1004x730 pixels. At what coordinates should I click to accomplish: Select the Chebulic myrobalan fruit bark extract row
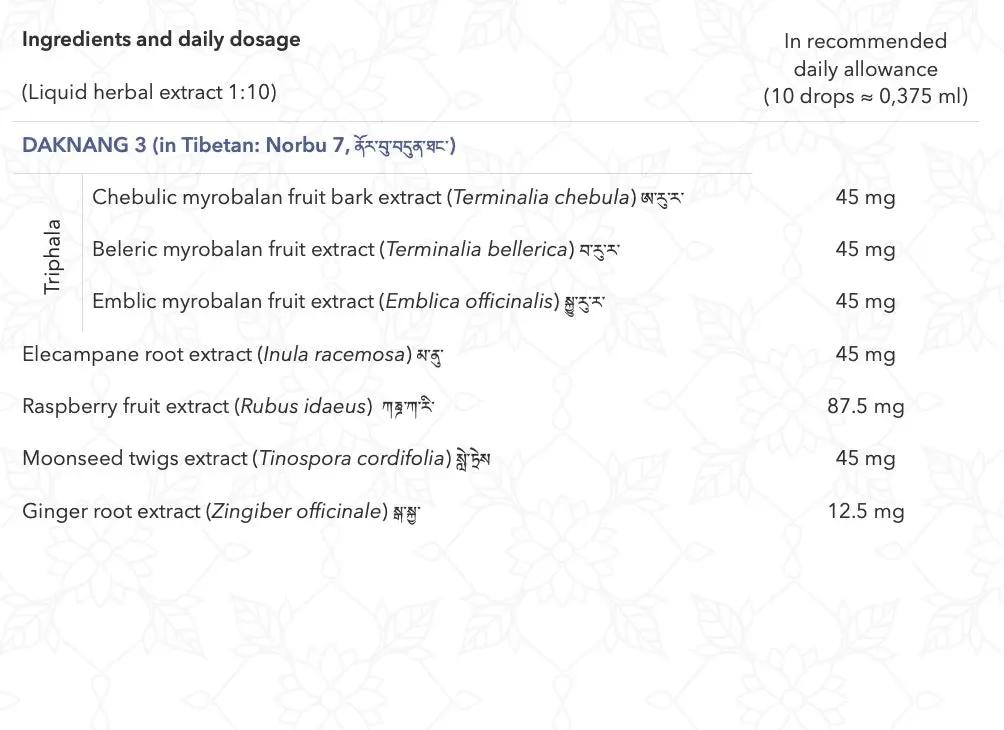coord(387,197)
